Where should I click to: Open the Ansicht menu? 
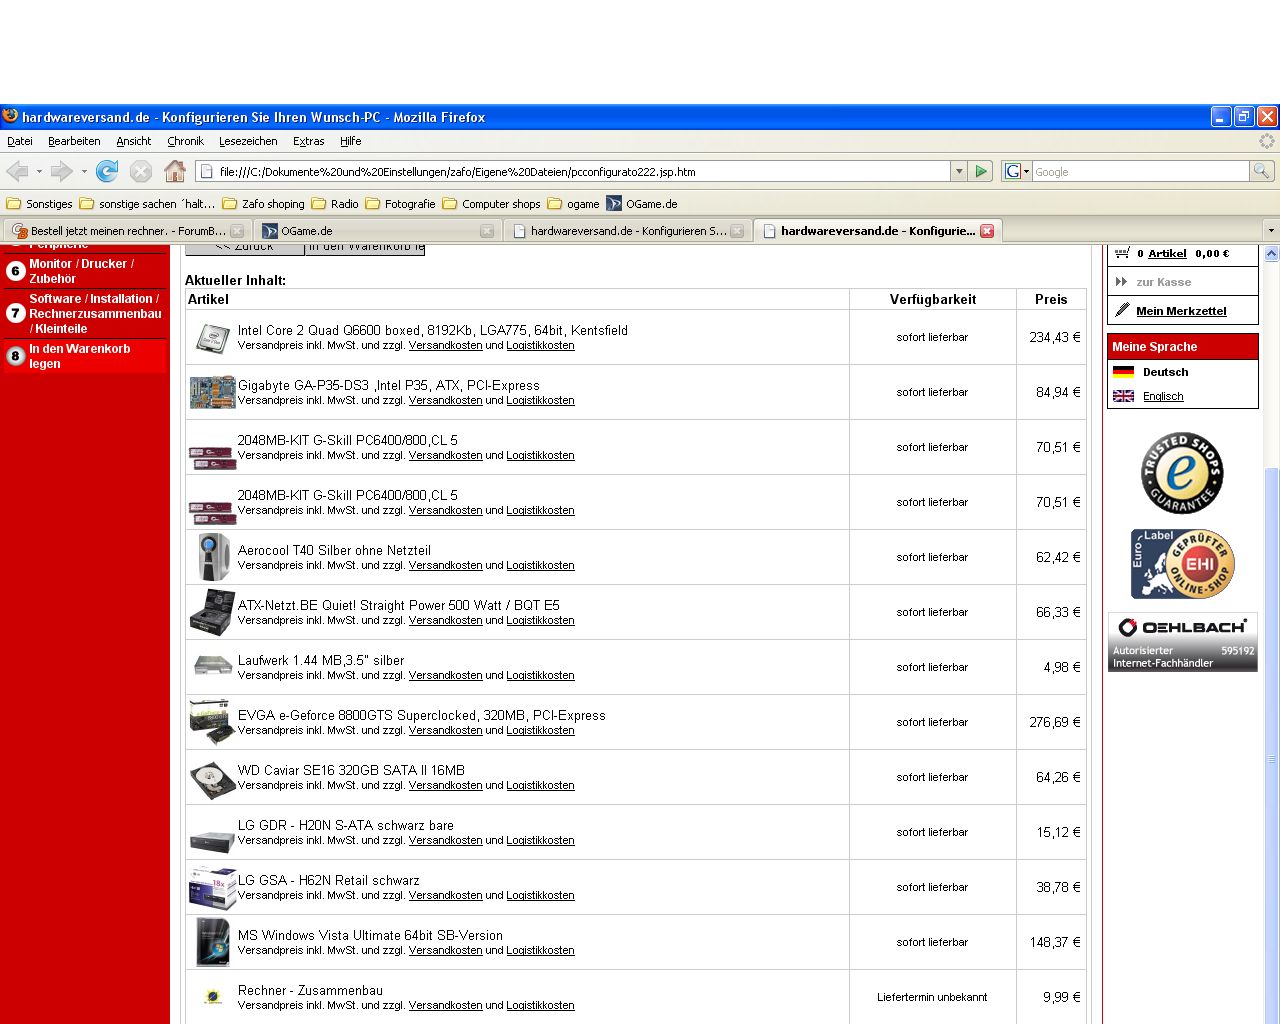pos(134,141)
